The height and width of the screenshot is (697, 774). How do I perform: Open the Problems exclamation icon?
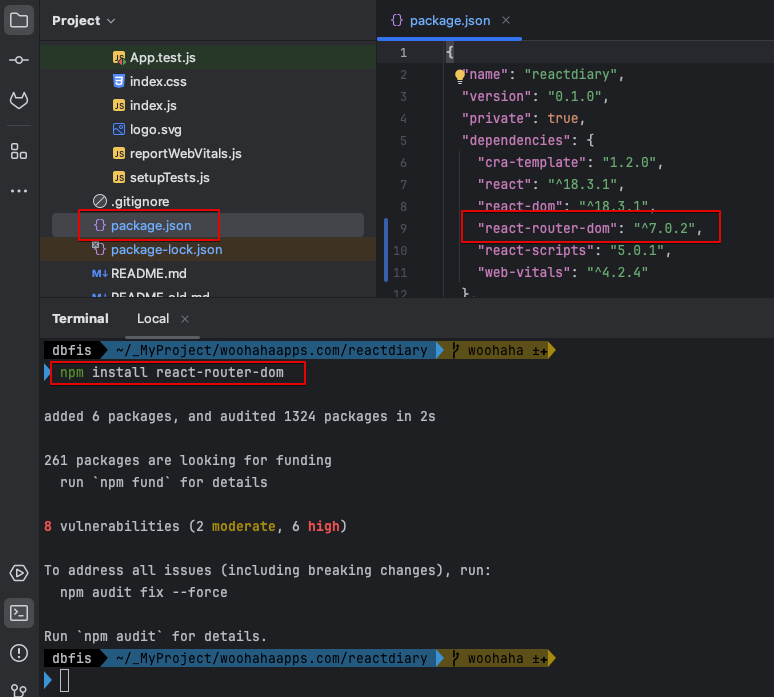click(19, 653)
